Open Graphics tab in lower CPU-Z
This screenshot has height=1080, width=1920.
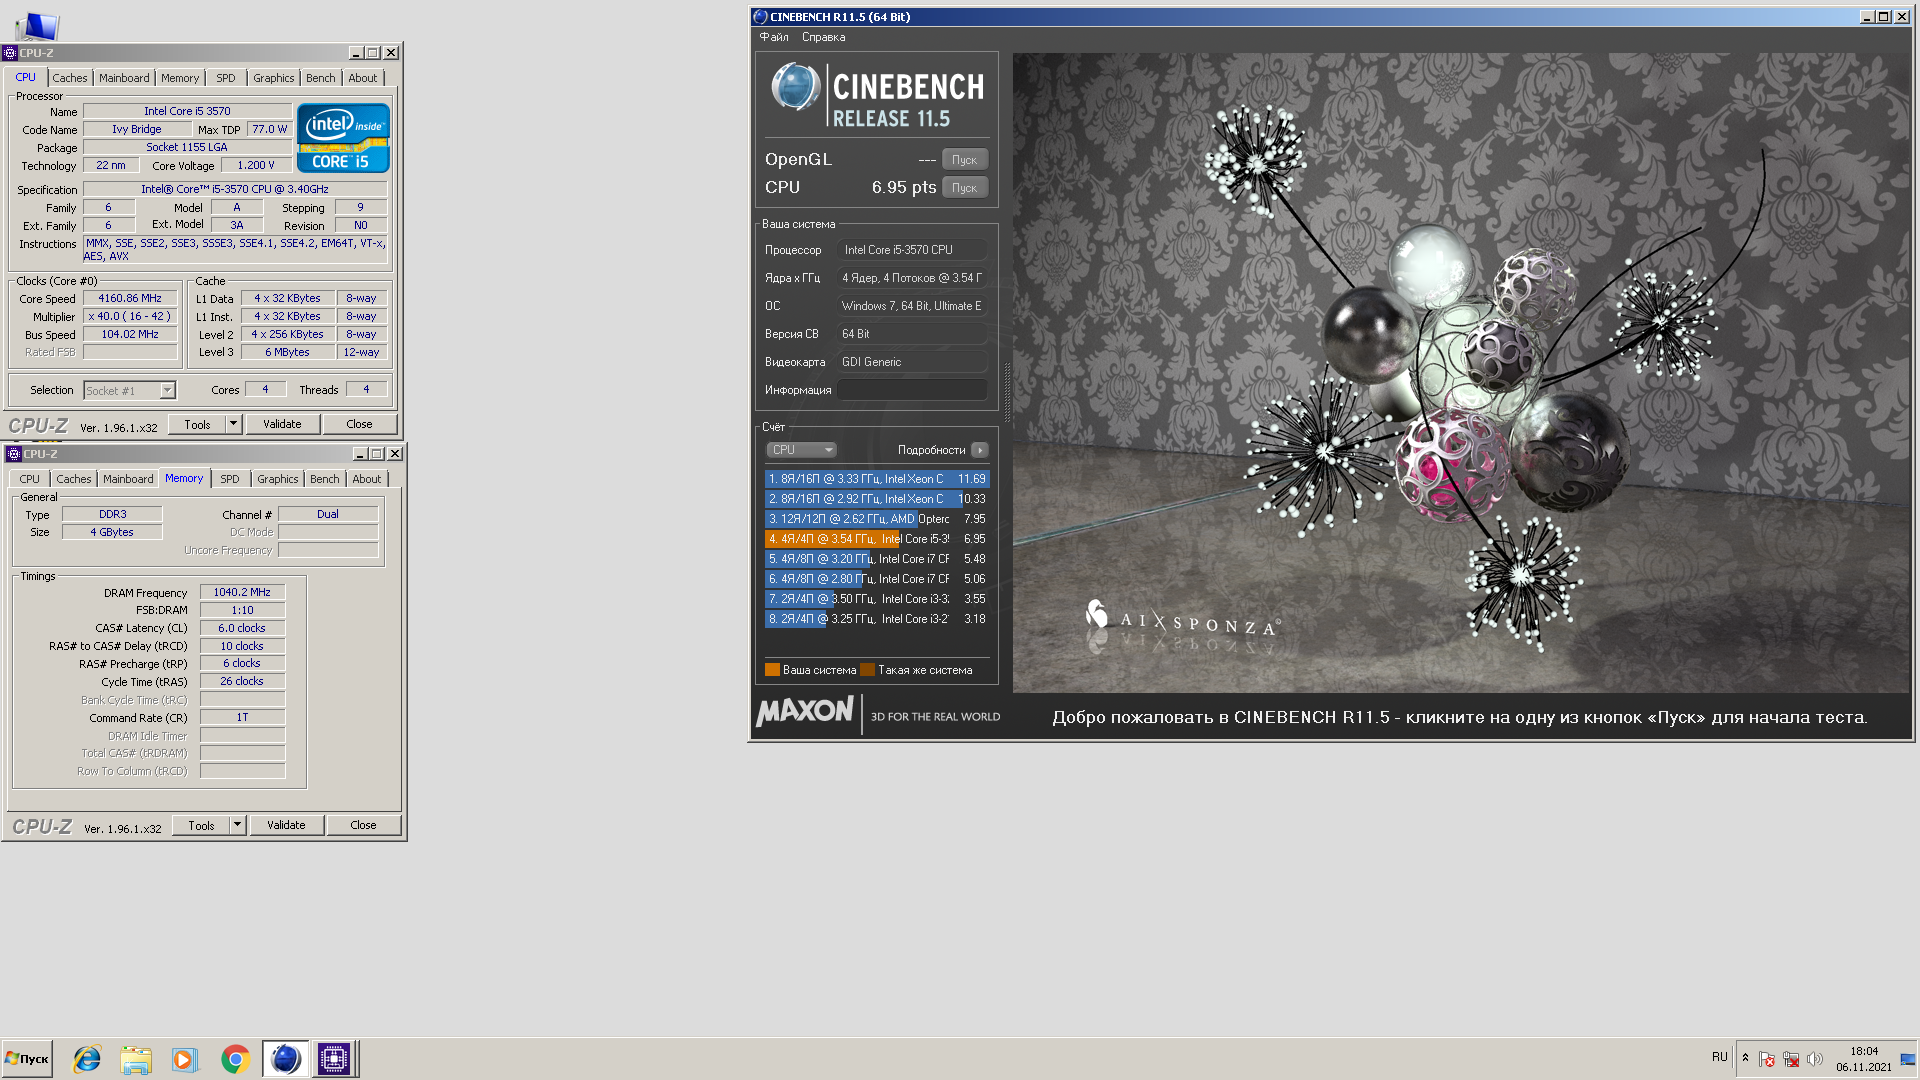click(x=277, y=479)
